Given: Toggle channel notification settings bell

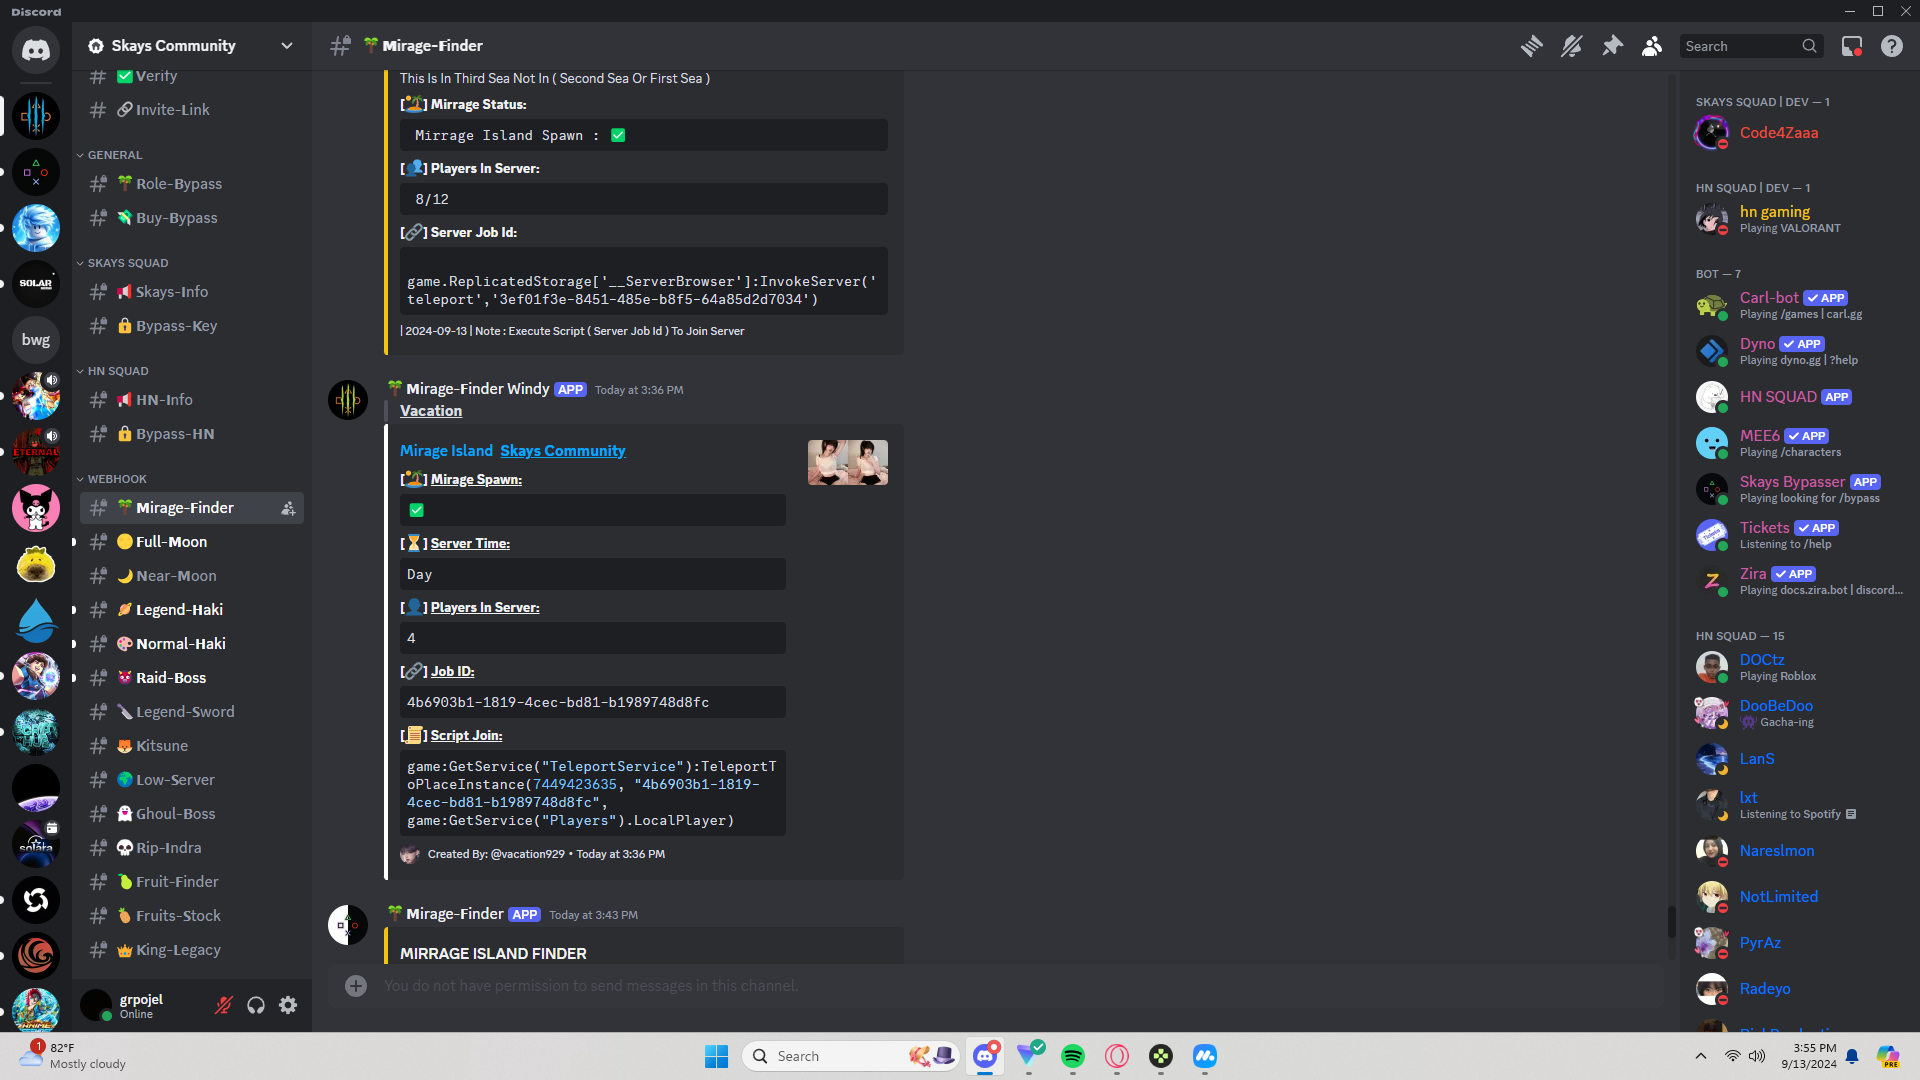Looking at the screenshot, I should pyautogui.click(x=1571, y=46).
